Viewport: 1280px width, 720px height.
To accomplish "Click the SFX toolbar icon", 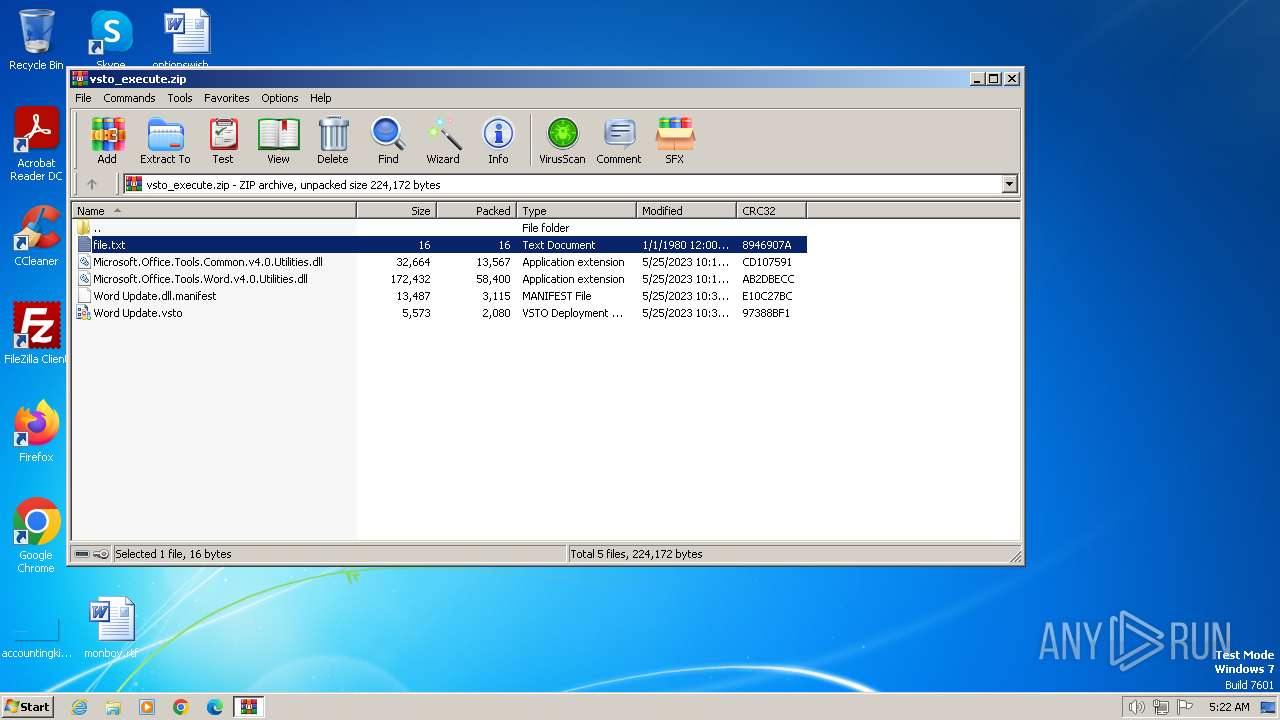I will (675, 140).
